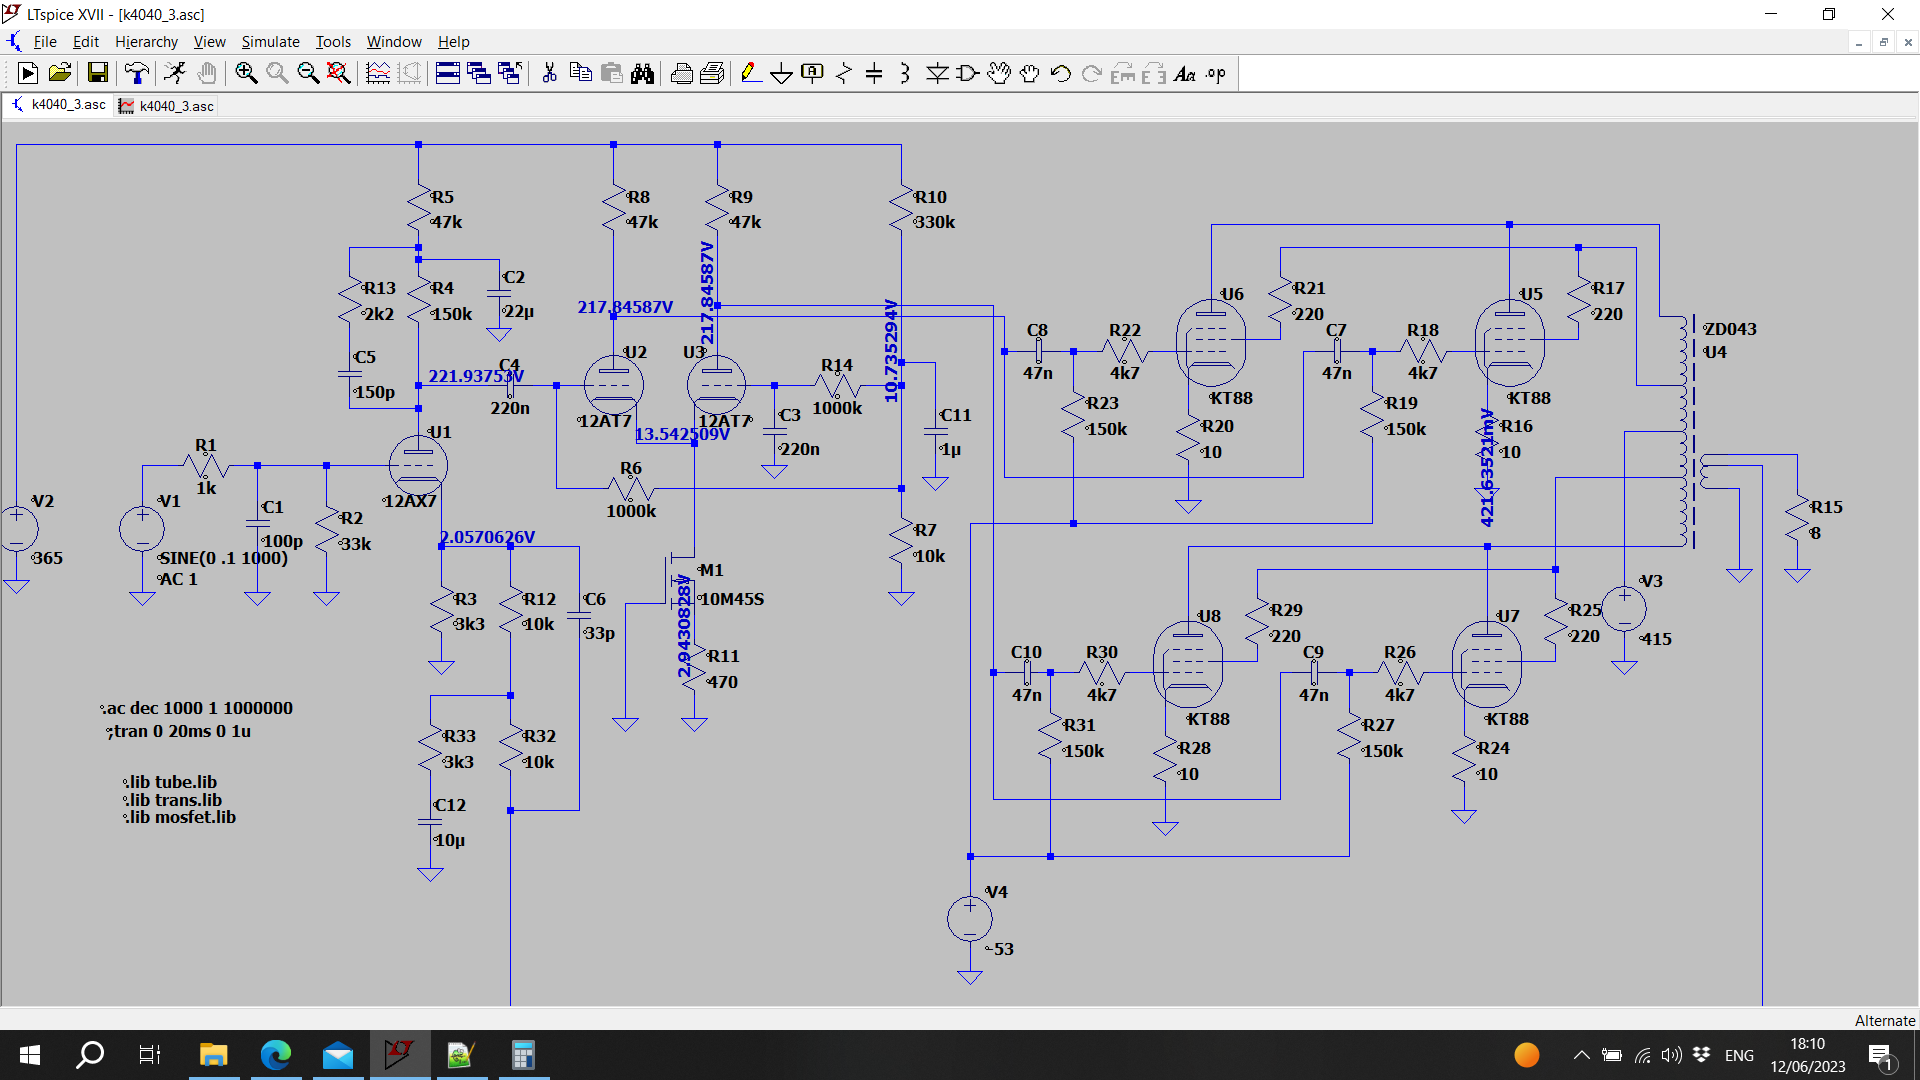Open the Windows Start menu
This screenshot has height=1080, width=1920.
[30, 1055]
